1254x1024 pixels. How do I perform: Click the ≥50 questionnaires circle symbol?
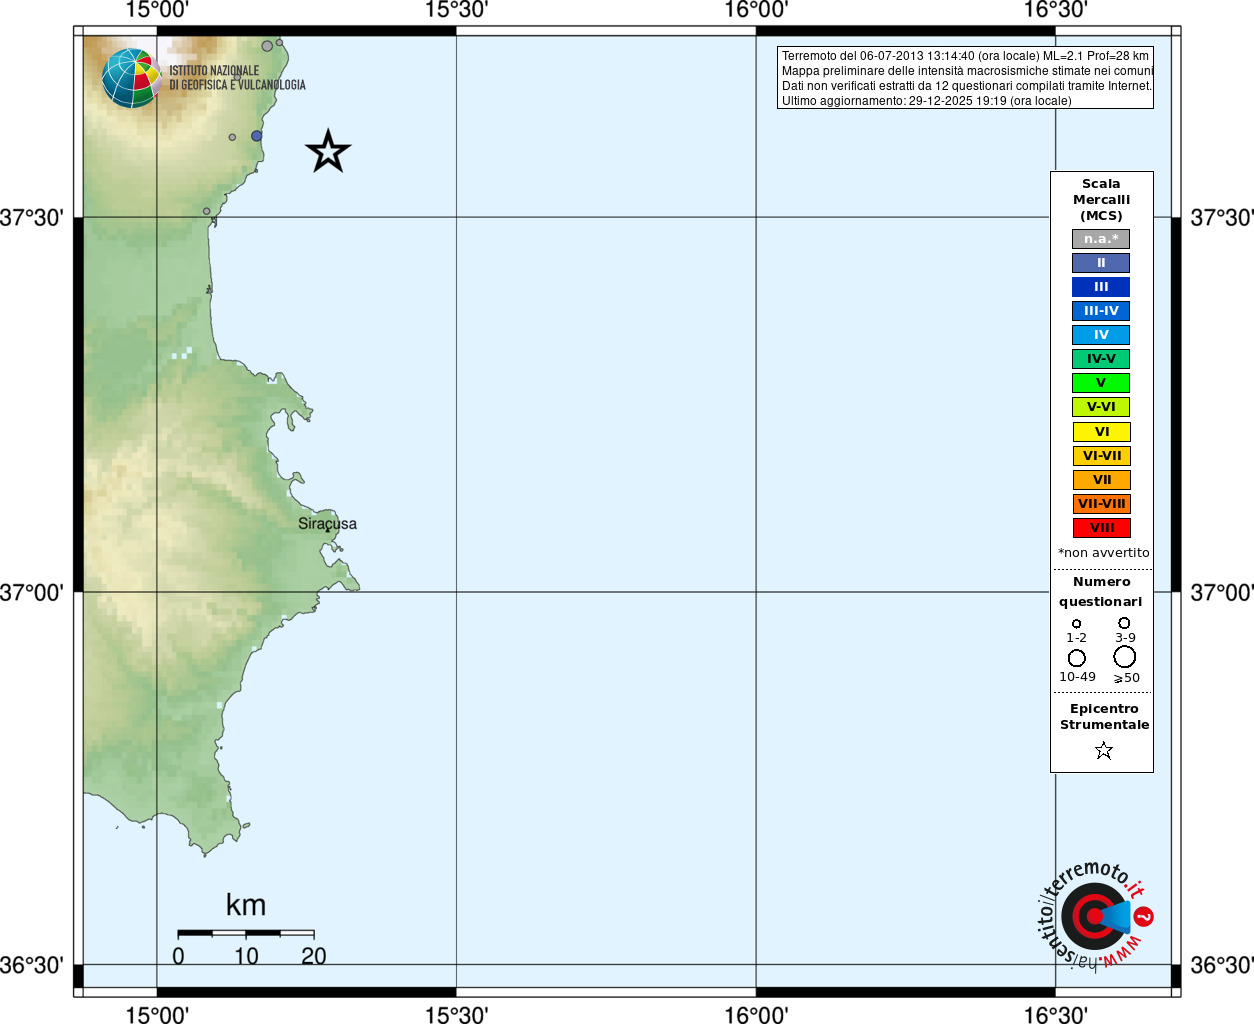(x=1125, y=656)
